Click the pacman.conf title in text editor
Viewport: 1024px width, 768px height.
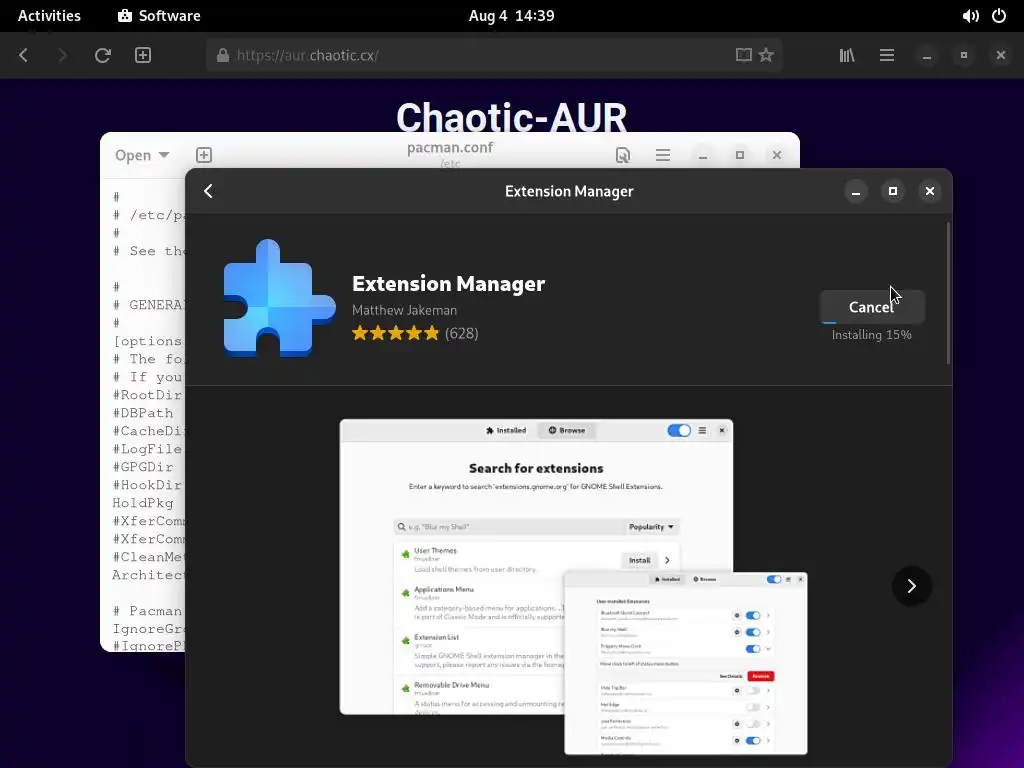[x=450, y=148]
